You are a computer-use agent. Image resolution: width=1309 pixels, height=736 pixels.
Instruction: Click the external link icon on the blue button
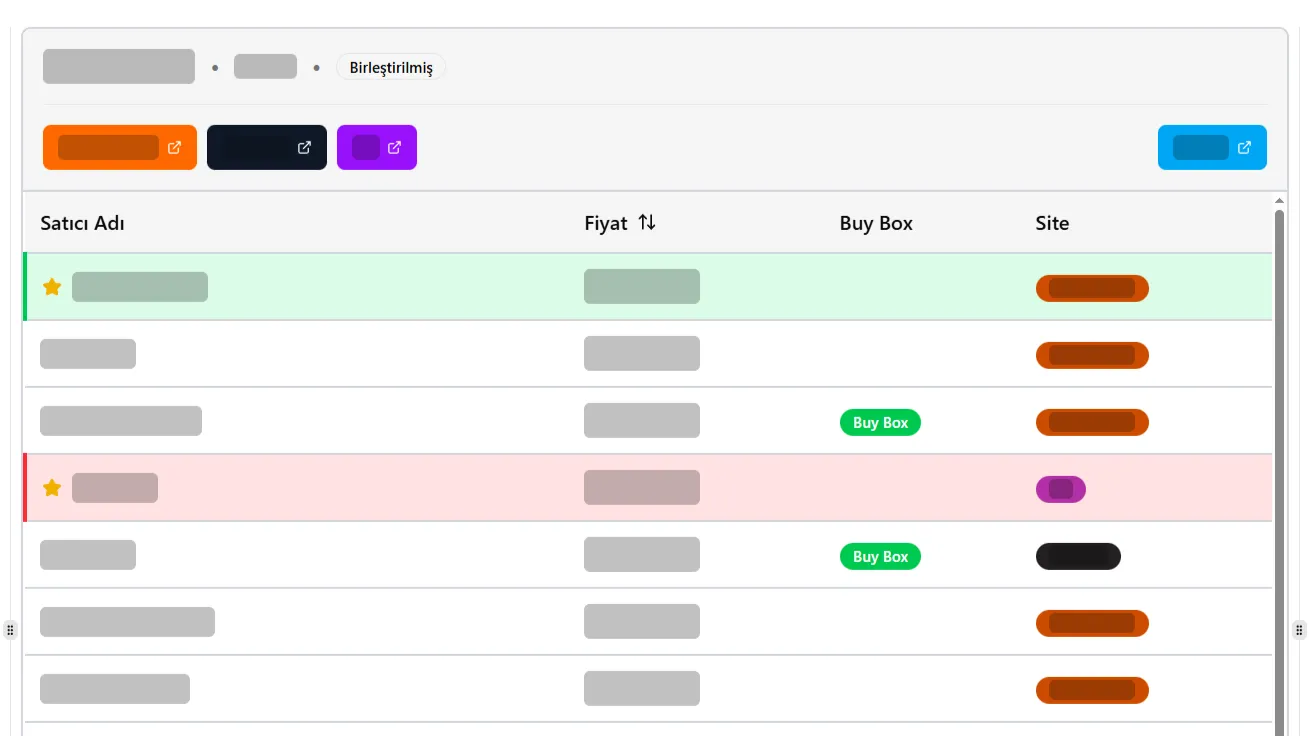(x=1244, y=147)
